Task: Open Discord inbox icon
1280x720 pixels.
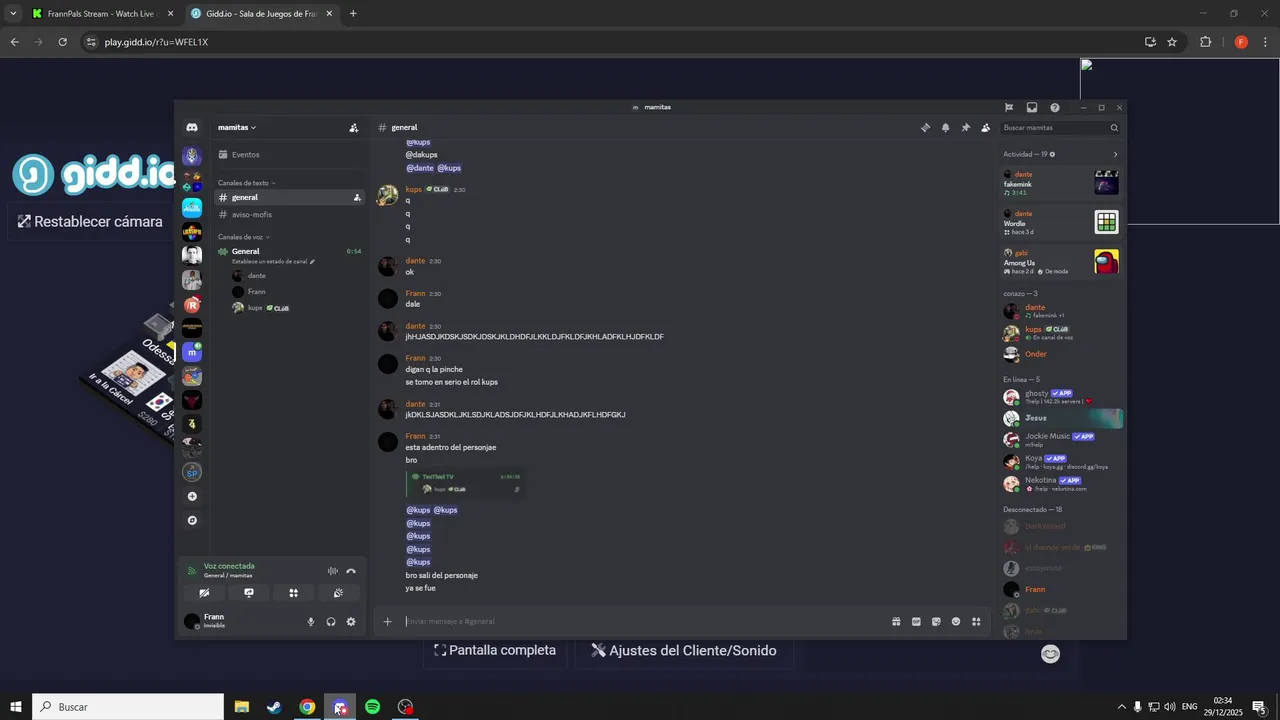Action: click(x=1032, y=107)
